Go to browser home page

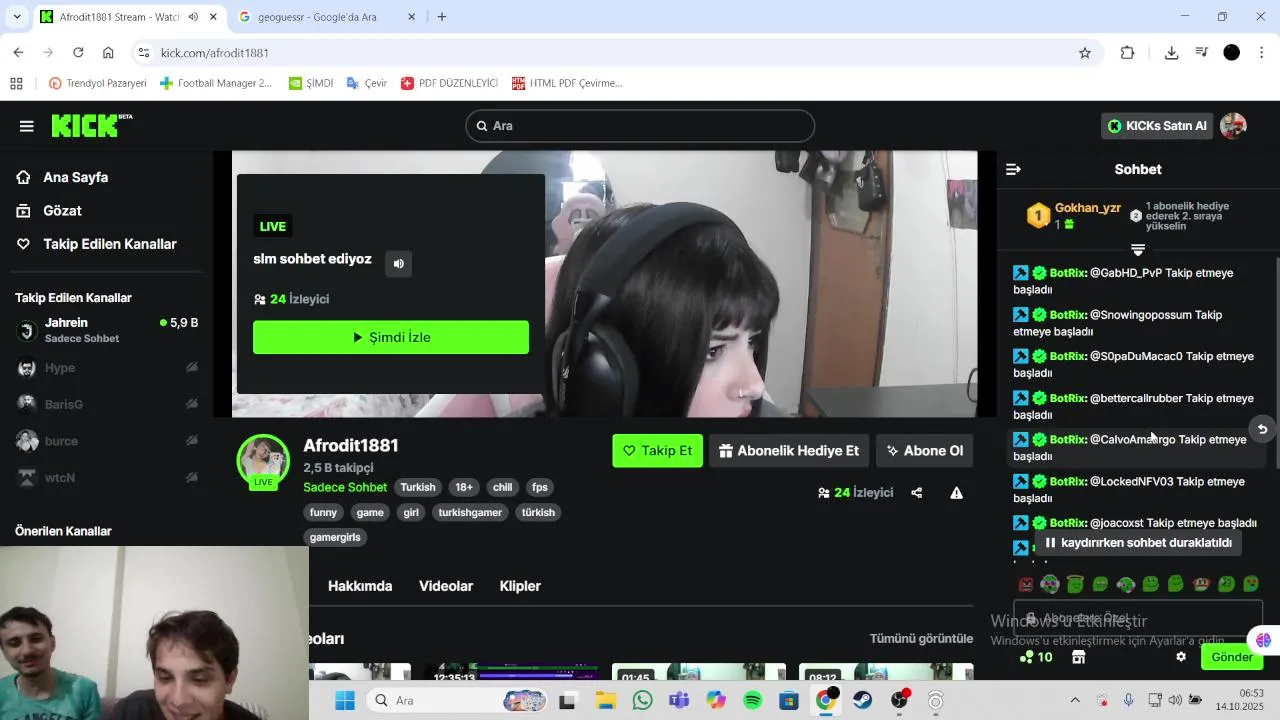tap(108, 53)
